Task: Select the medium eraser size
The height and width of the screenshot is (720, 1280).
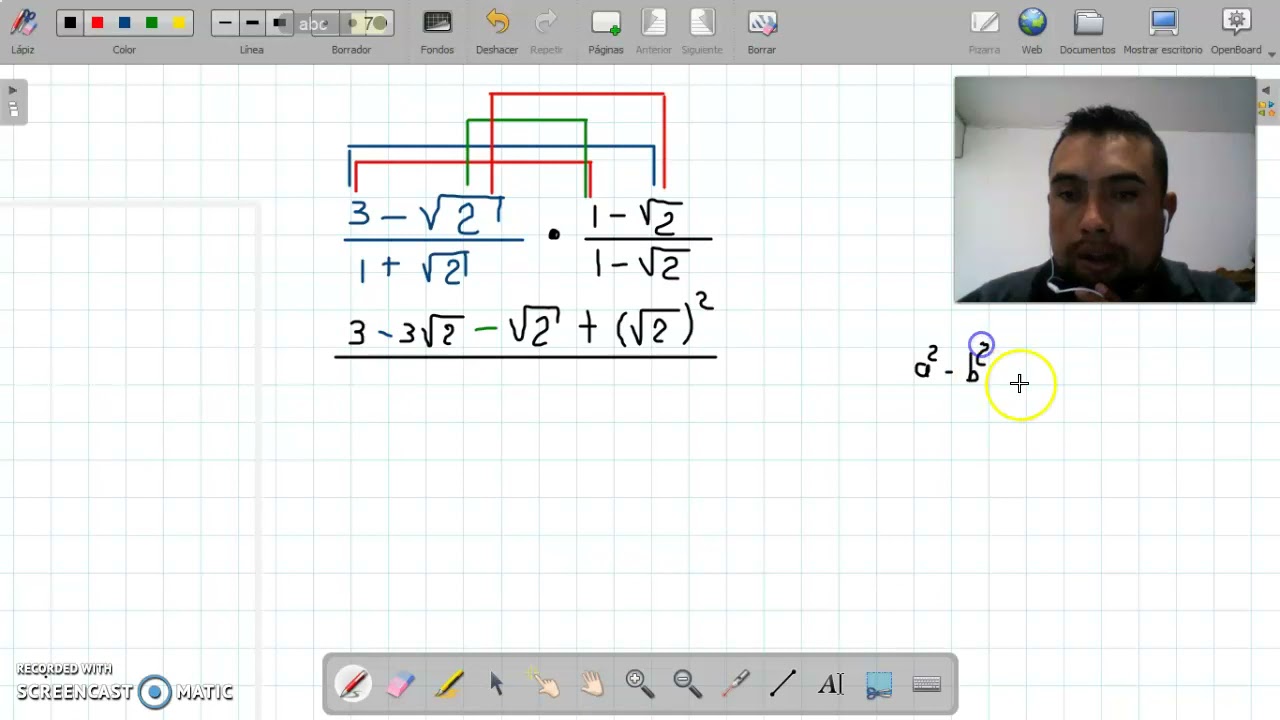Action: pyautogui.click(x=351, y=23)
